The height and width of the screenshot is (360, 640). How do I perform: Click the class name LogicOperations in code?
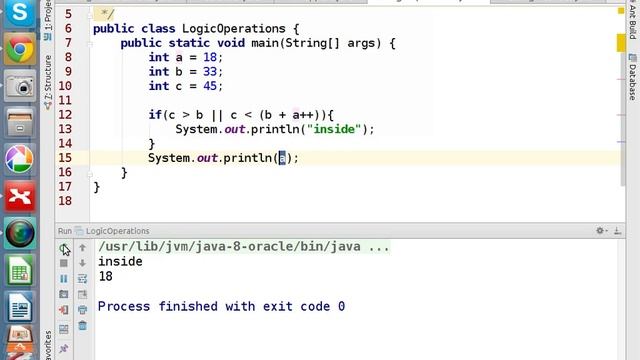point(233,29)
